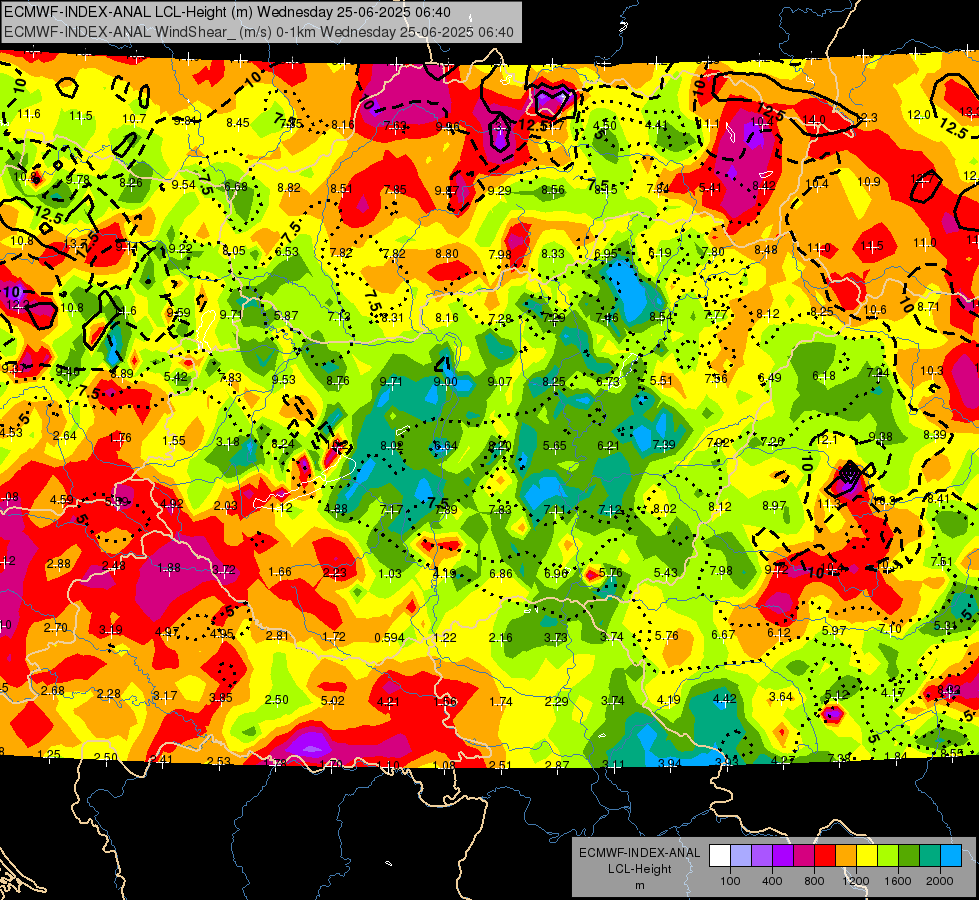The width and height of the screenshot is (979, 900).
Task: Click the wind shear value 4.88
Action: tap(335, 508)
